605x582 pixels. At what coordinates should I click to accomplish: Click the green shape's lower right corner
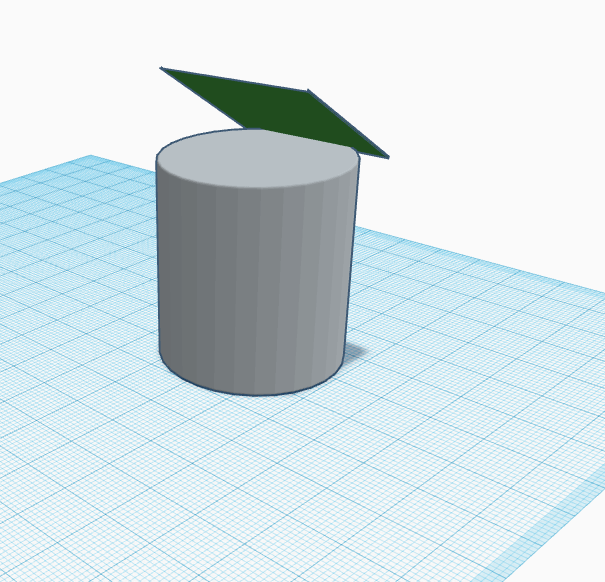(x=385, y=156)
